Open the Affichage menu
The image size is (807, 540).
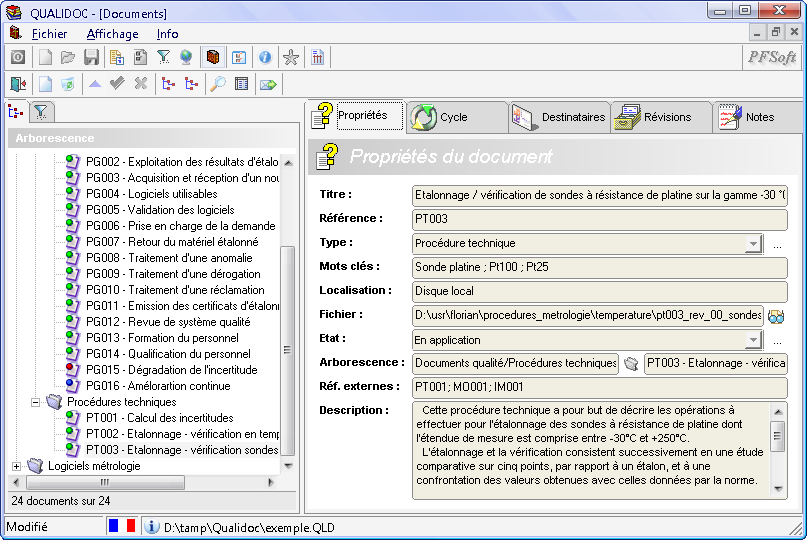(111, 34)
